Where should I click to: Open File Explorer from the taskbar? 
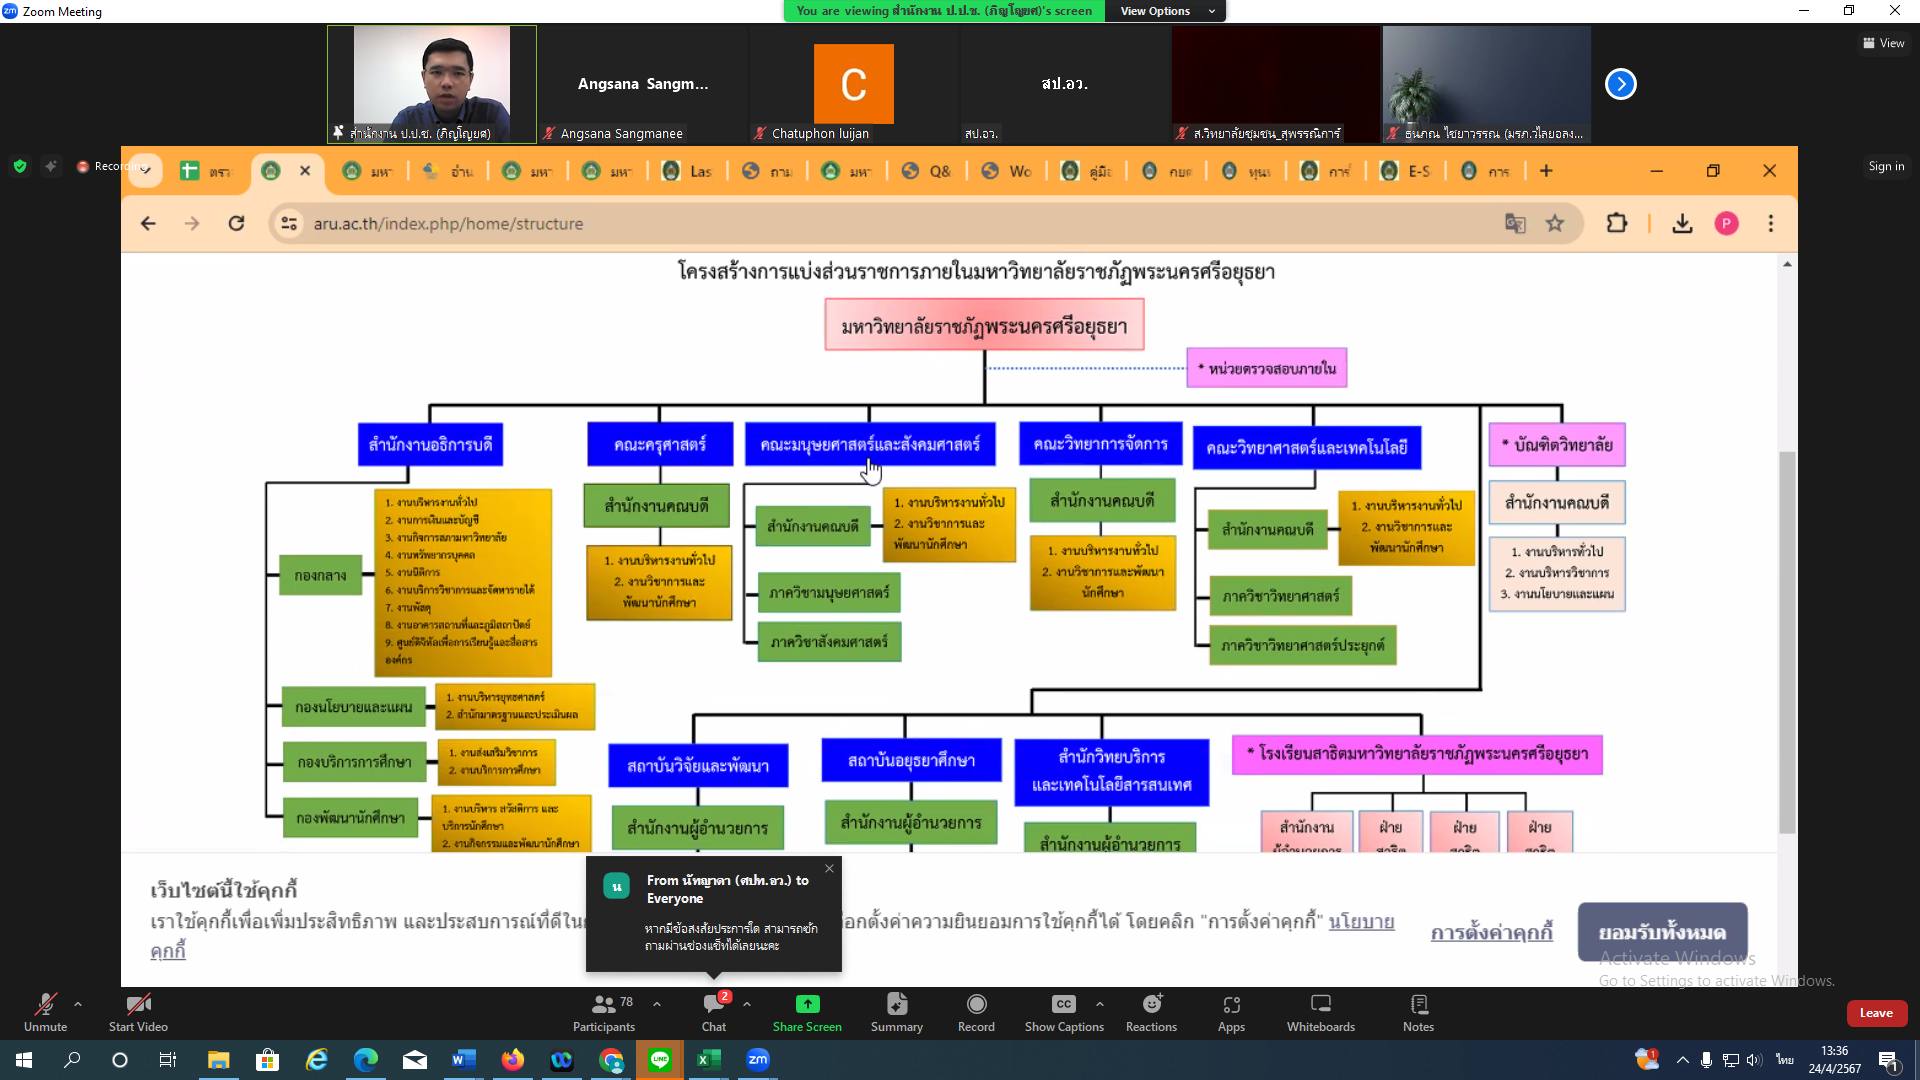218,1060
